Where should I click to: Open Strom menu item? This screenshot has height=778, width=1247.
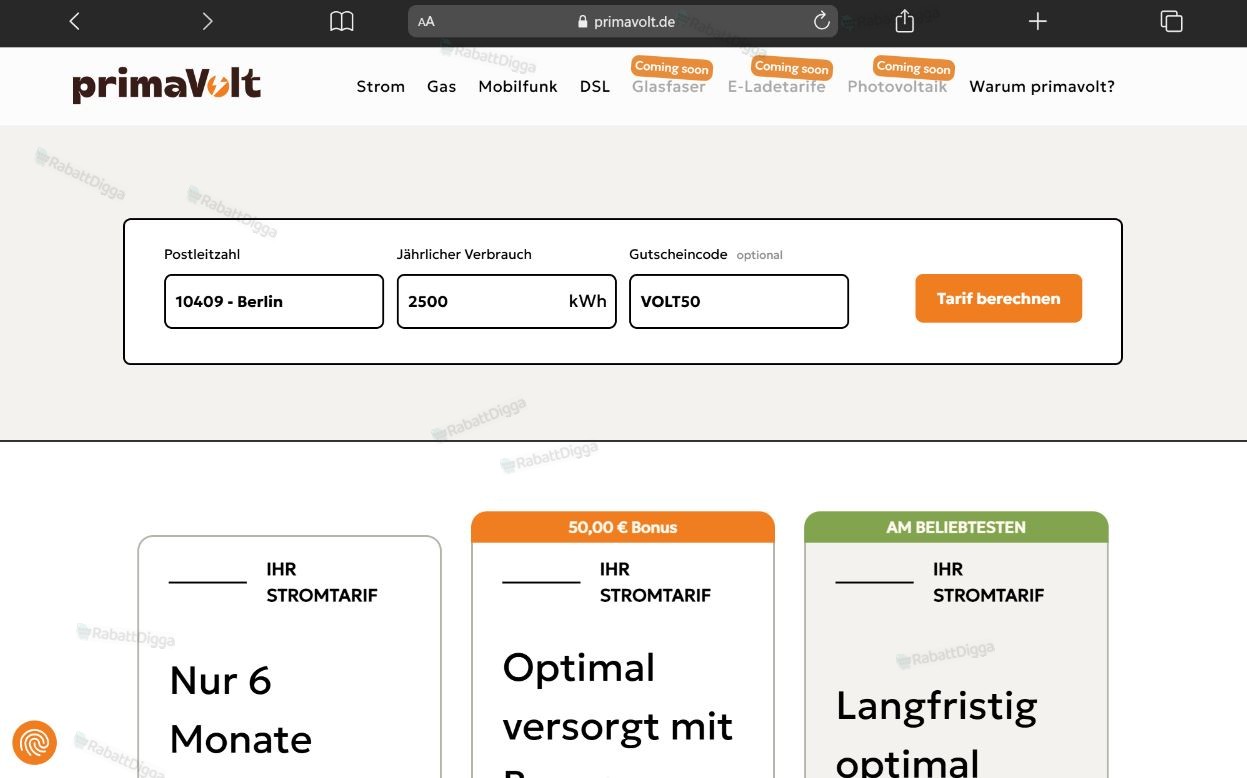[381, 86]
